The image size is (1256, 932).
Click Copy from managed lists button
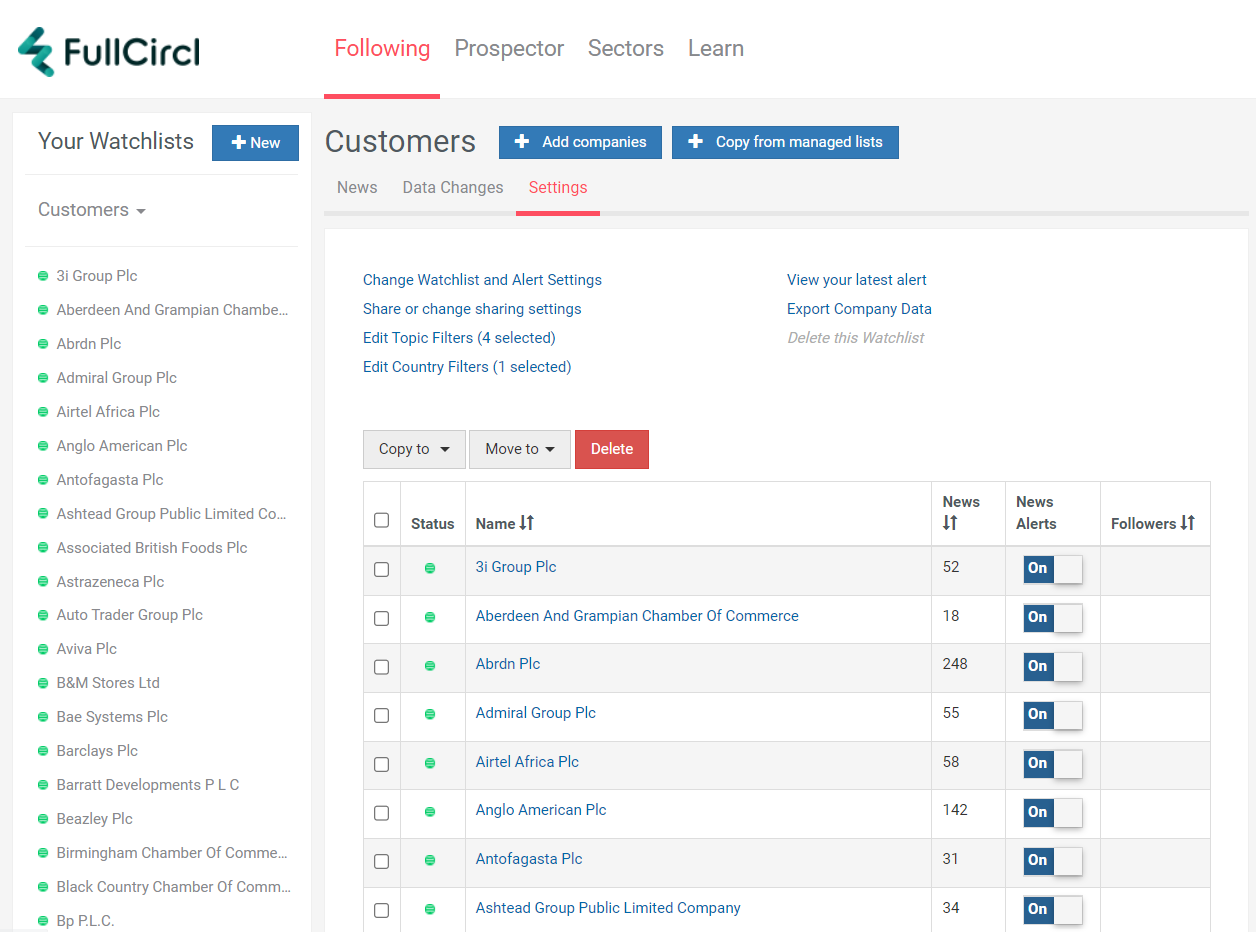[x=785, y=142]
